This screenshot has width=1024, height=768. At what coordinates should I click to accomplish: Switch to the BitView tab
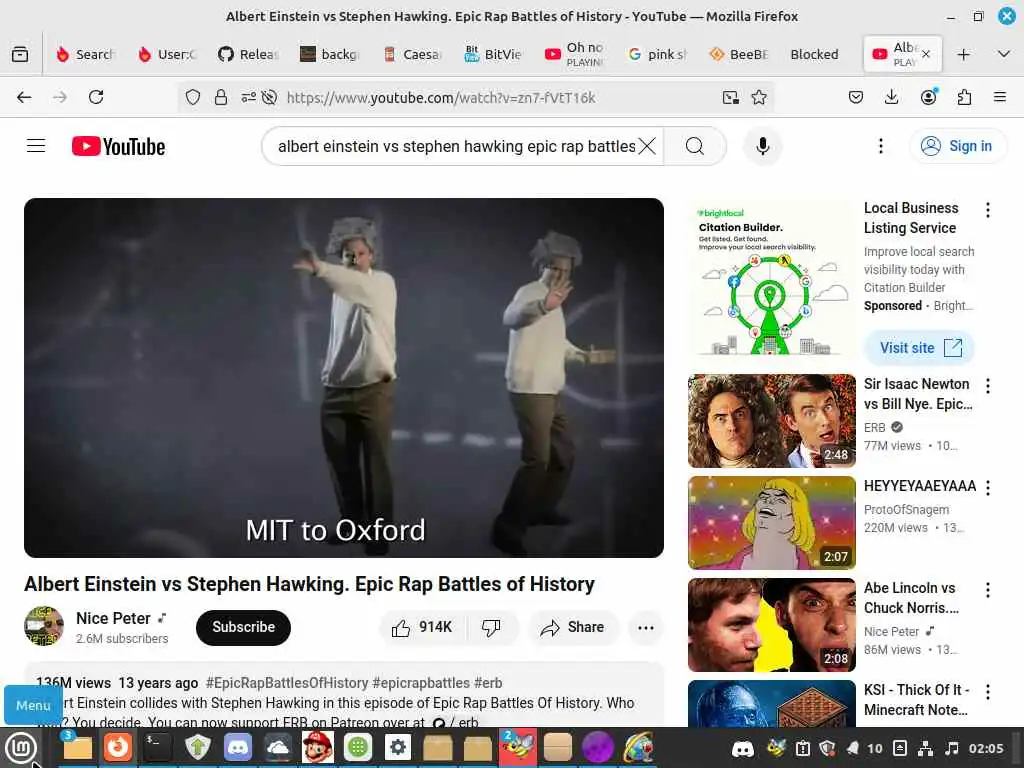pos(495,54)
